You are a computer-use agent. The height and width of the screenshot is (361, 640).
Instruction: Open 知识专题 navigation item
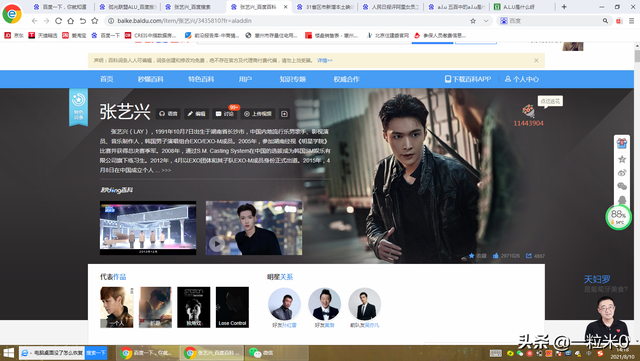[x=293, y=79]
